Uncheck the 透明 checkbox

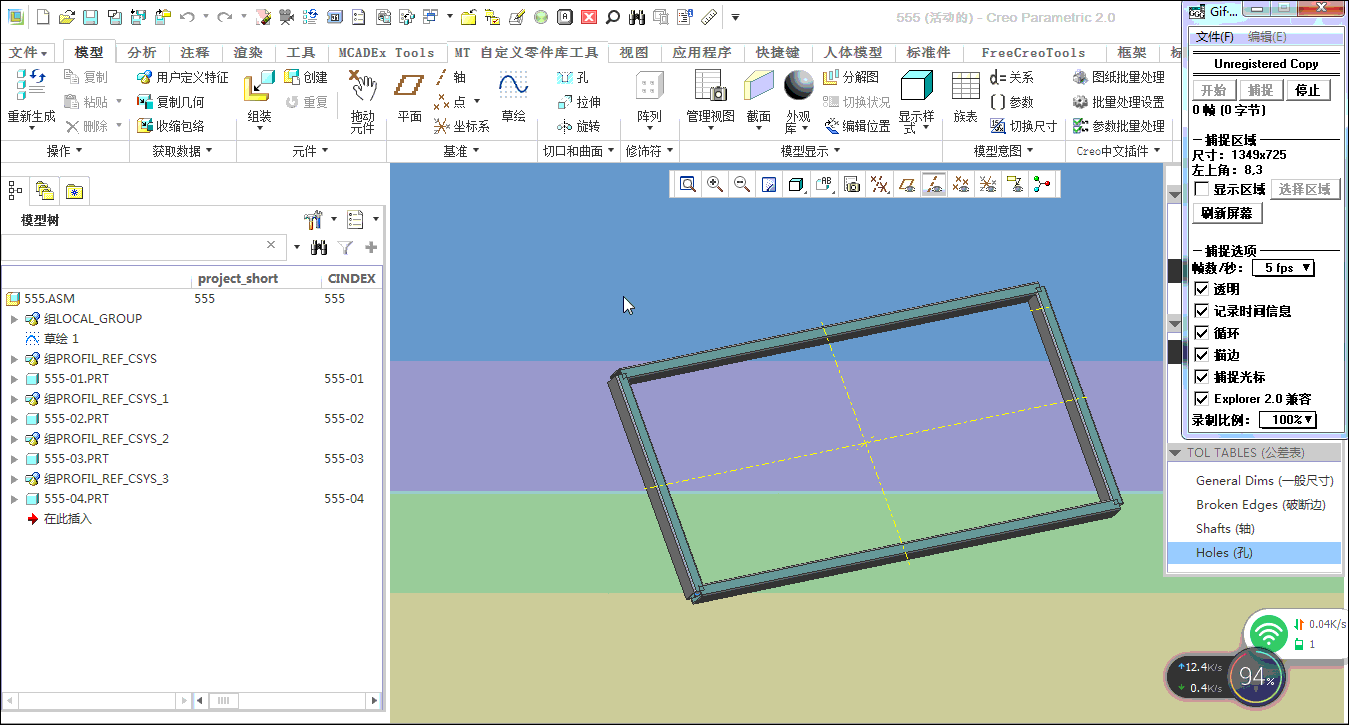[1202, 289]
